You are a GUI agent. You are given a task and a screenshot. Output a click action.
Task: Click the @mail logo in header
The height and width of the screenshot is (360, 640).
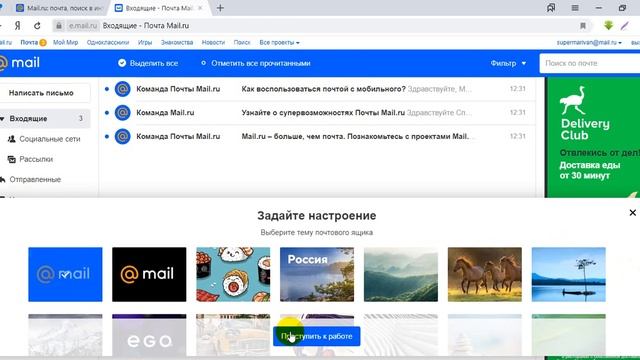tap(20, 63)
